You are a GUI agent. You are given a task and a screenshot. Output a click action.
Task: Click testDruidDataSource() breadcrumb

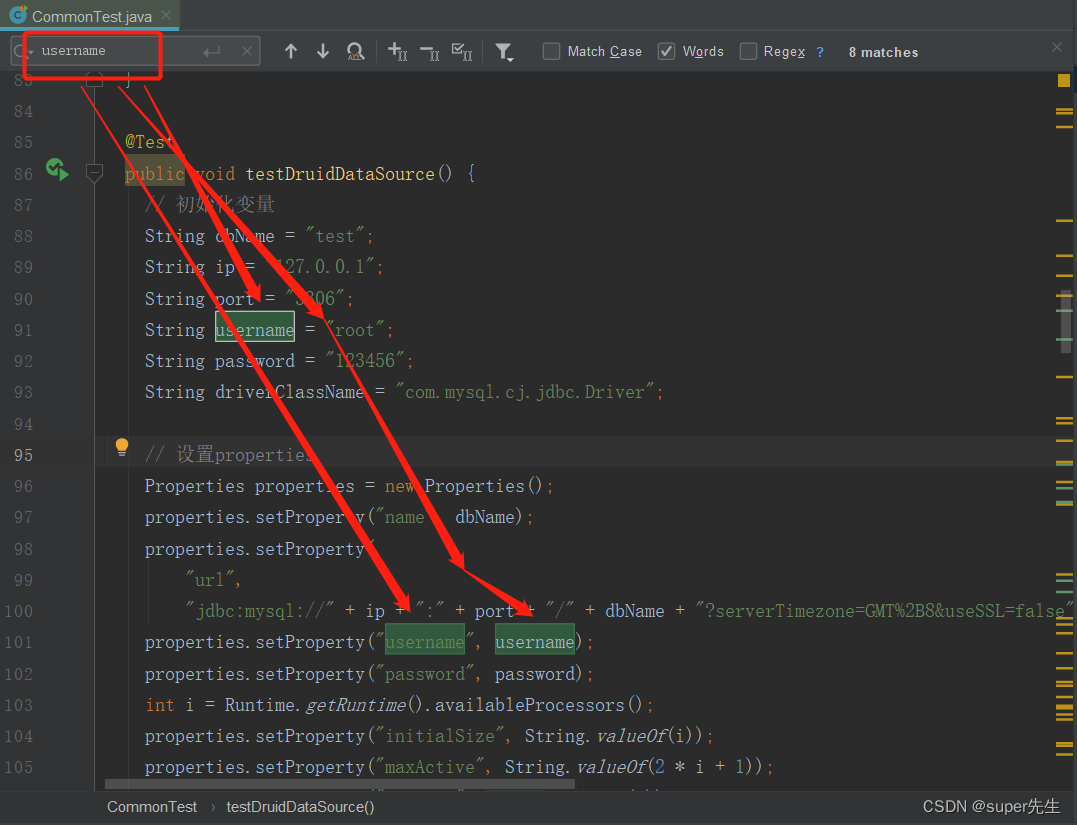(300, 806)
